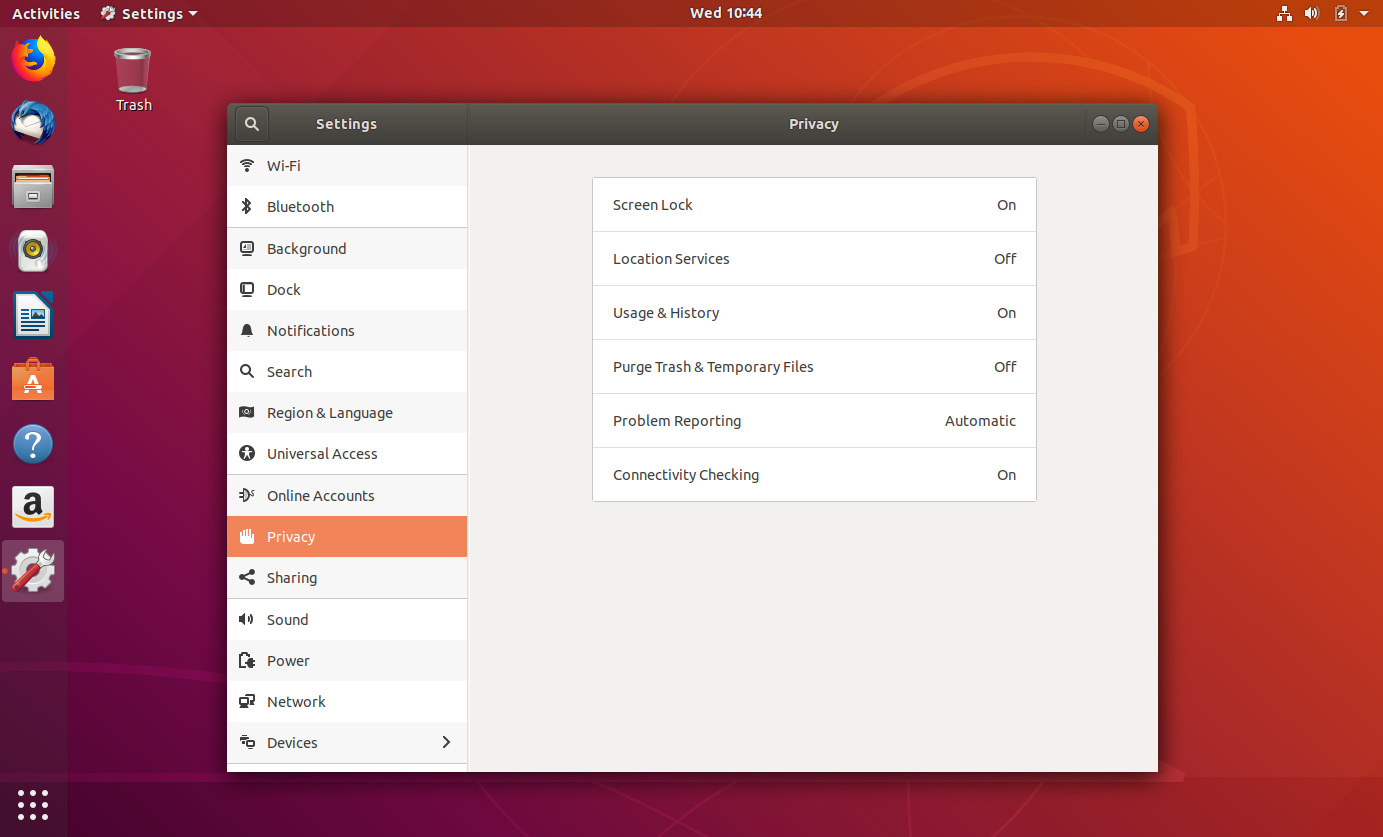Open the Settings search magnifier

point(251,123)
